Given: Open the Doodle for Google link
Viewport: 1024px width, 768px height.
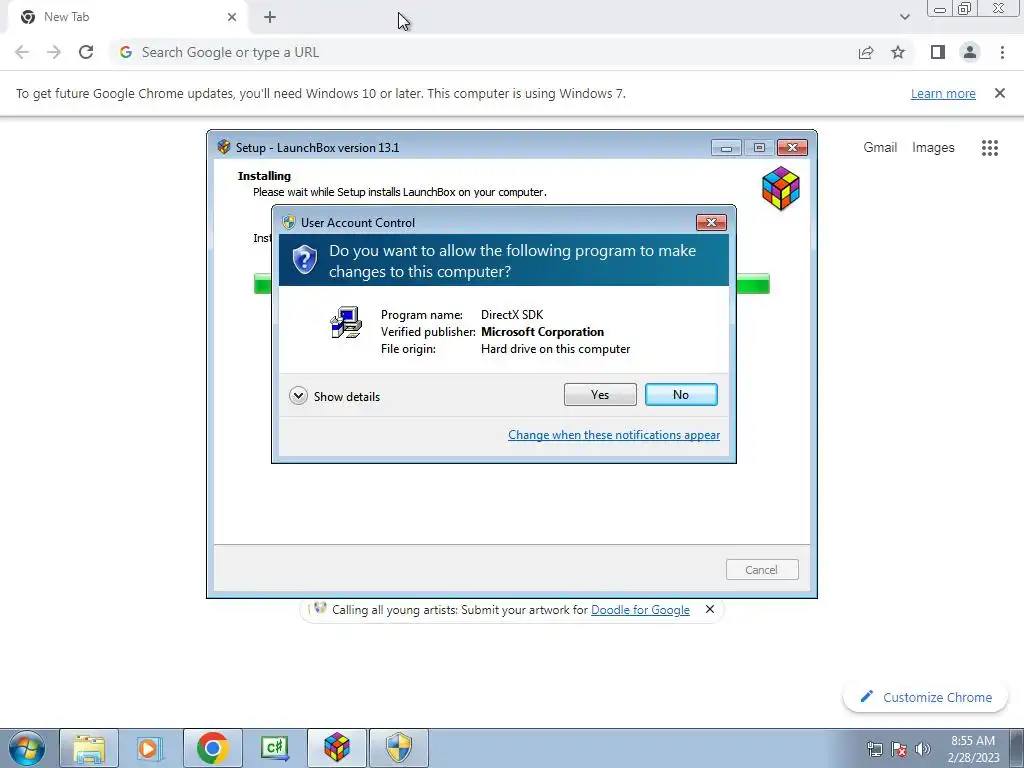Looking at the screenshot, I should pyautogui.click(x=640, y=610).
